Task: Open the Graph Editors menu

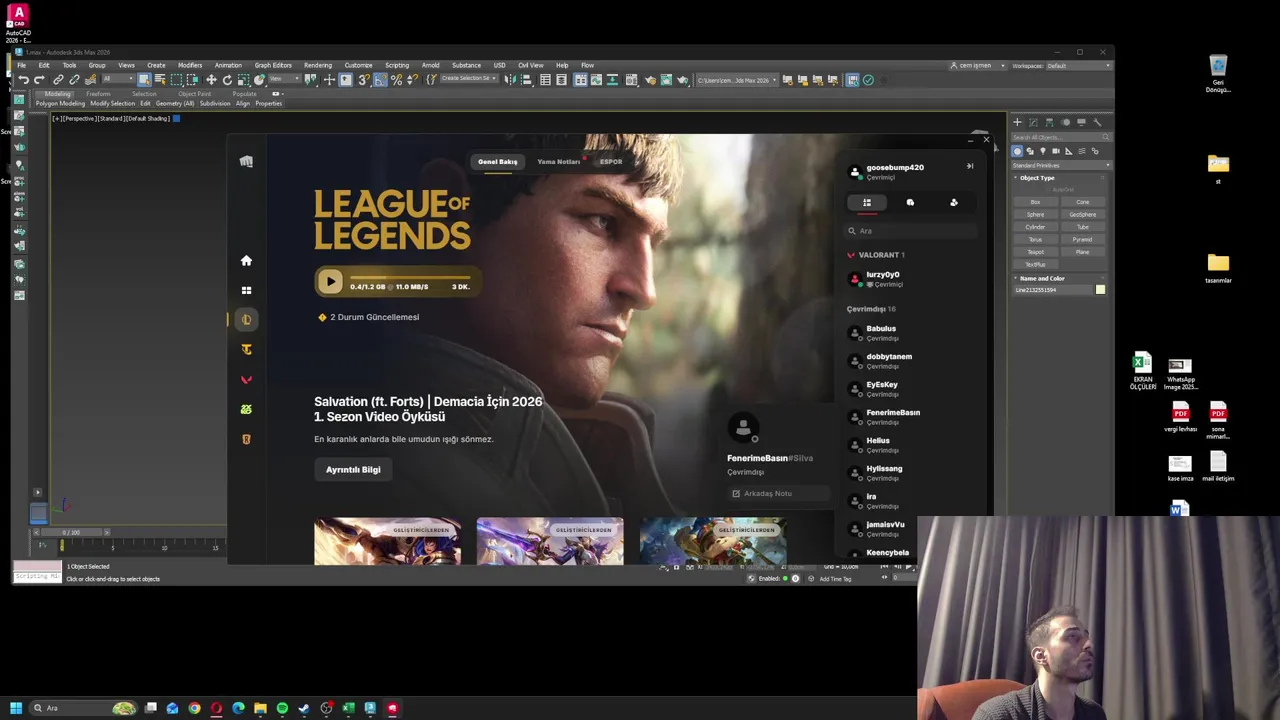Action: point(273,65)
